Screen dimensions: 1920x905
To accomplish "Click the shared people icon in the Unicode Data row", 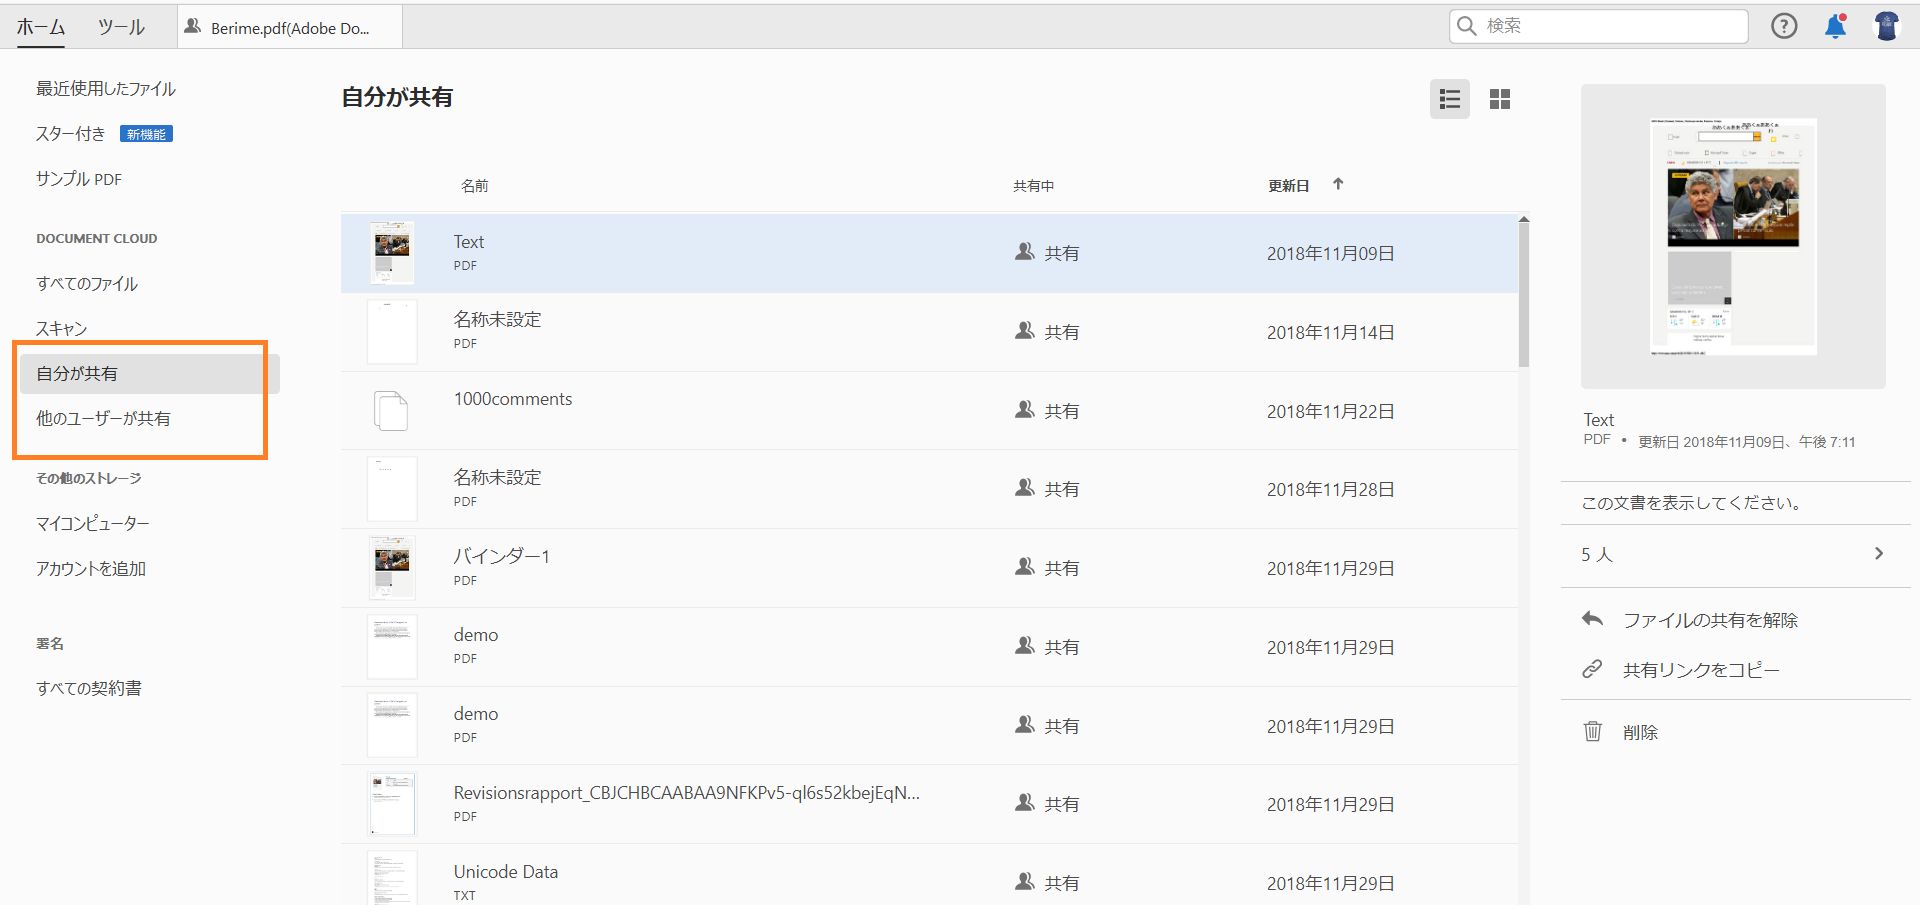I will click(x=1024, y=882).
